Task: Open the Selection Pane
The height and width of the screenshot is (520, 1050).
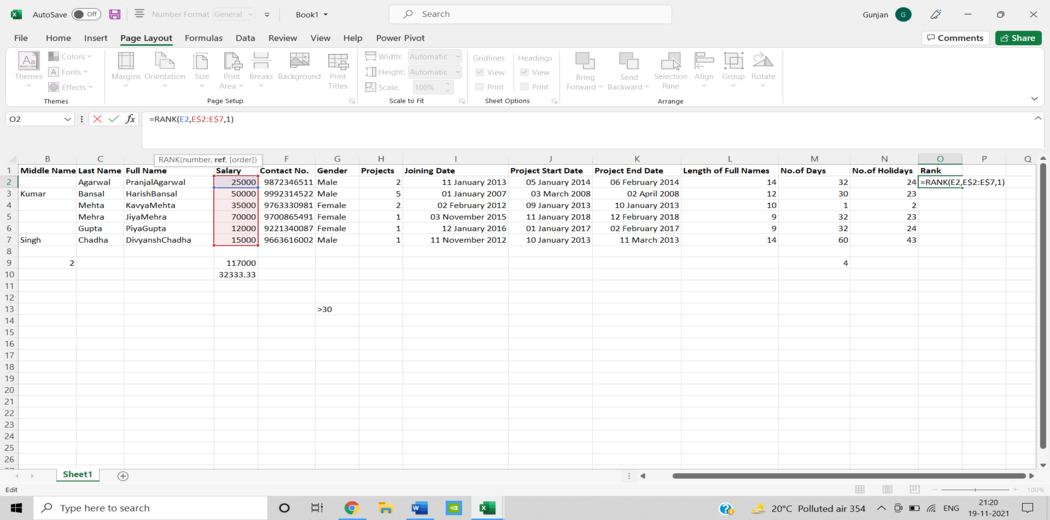Action: pyautogui.click(x=670, y=71)
